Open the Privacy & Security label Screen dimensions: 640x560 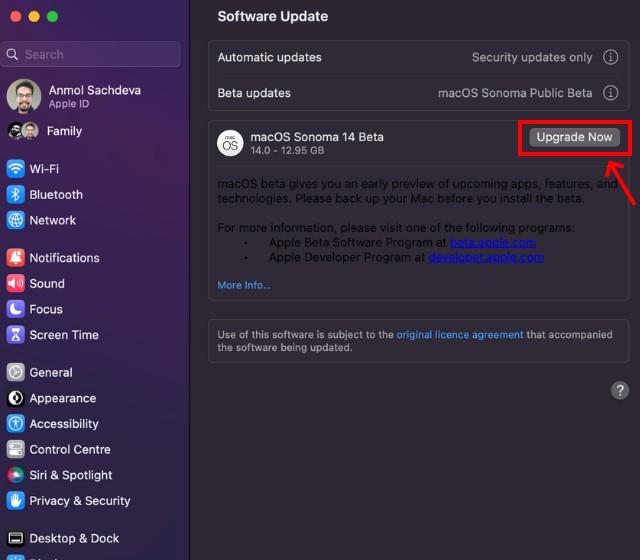[x=80, y=501]
